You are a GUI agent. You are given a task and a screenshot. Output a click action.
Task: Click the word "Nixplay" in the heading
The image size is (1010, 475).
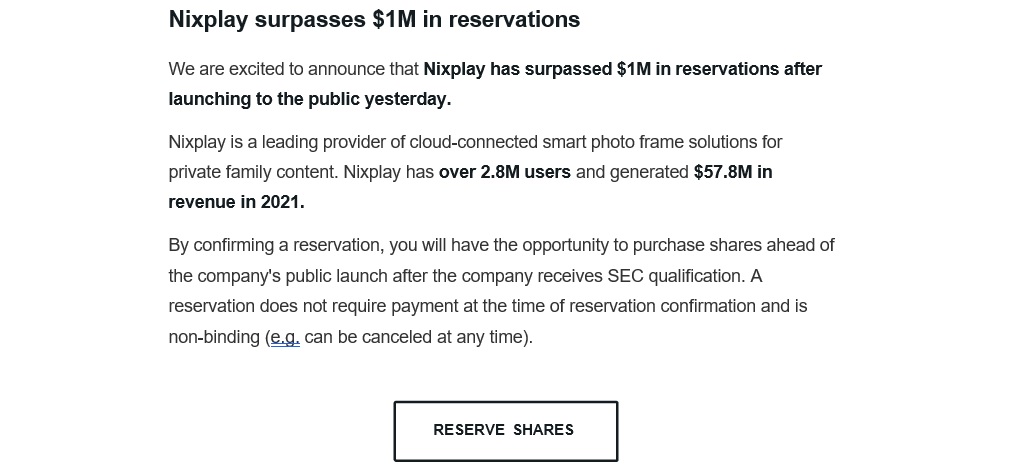click(x=208, y=19)
